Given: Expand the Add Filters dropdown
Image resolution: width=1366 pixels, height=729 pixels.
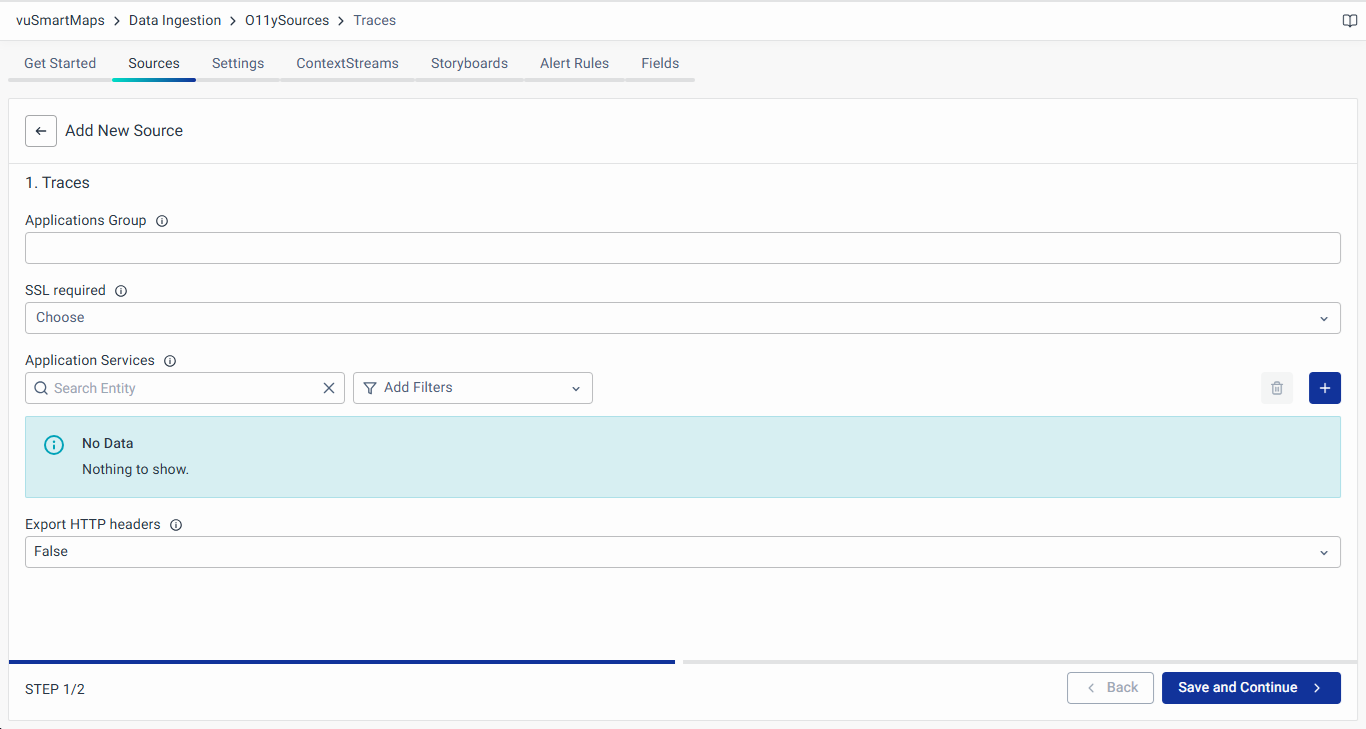Looking at the screenshot, I should point(472,388).
